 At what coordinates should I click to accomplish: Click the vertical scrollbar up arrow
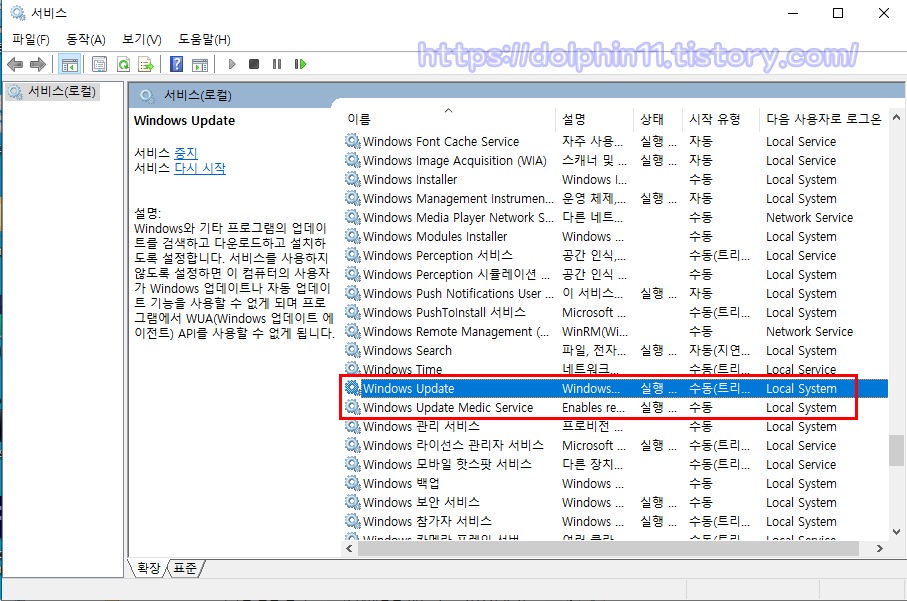pos(897,117)
